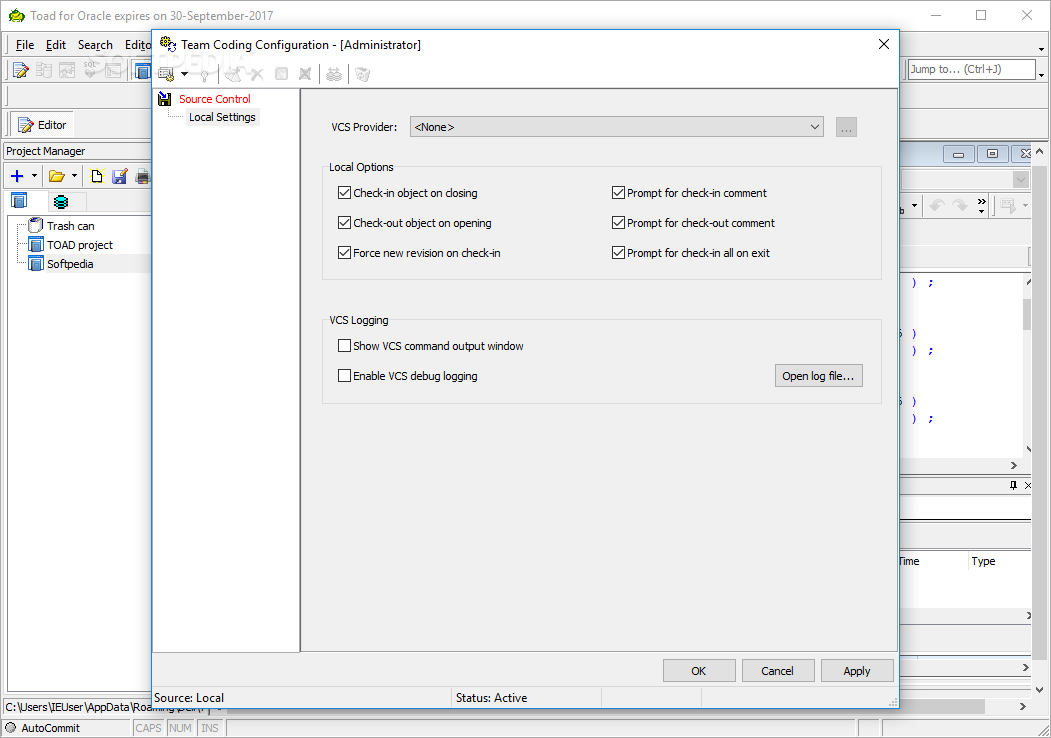Click the AutoCommit status indicator icon
Image resolution: width=1051 pixels, height=738 pixels.
click(11, 727)
